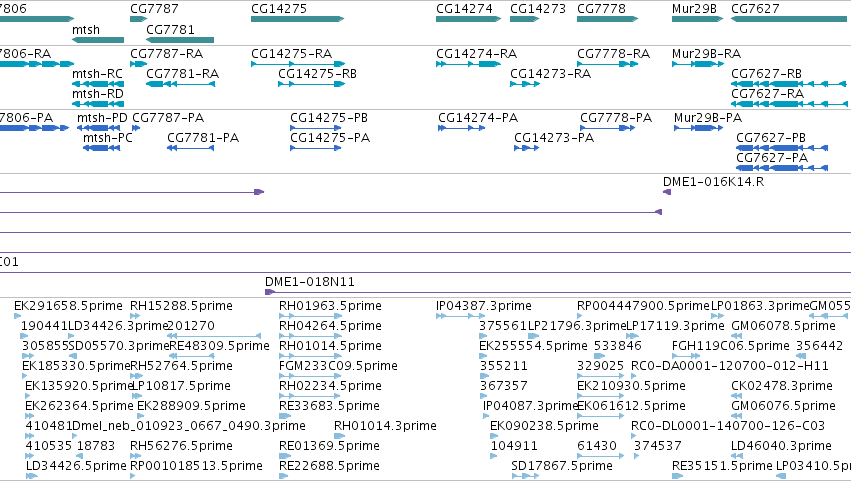This screenshot has width=851, height=481.
Task: Select transcript mtsh-RD label
Action: (98, 94)
